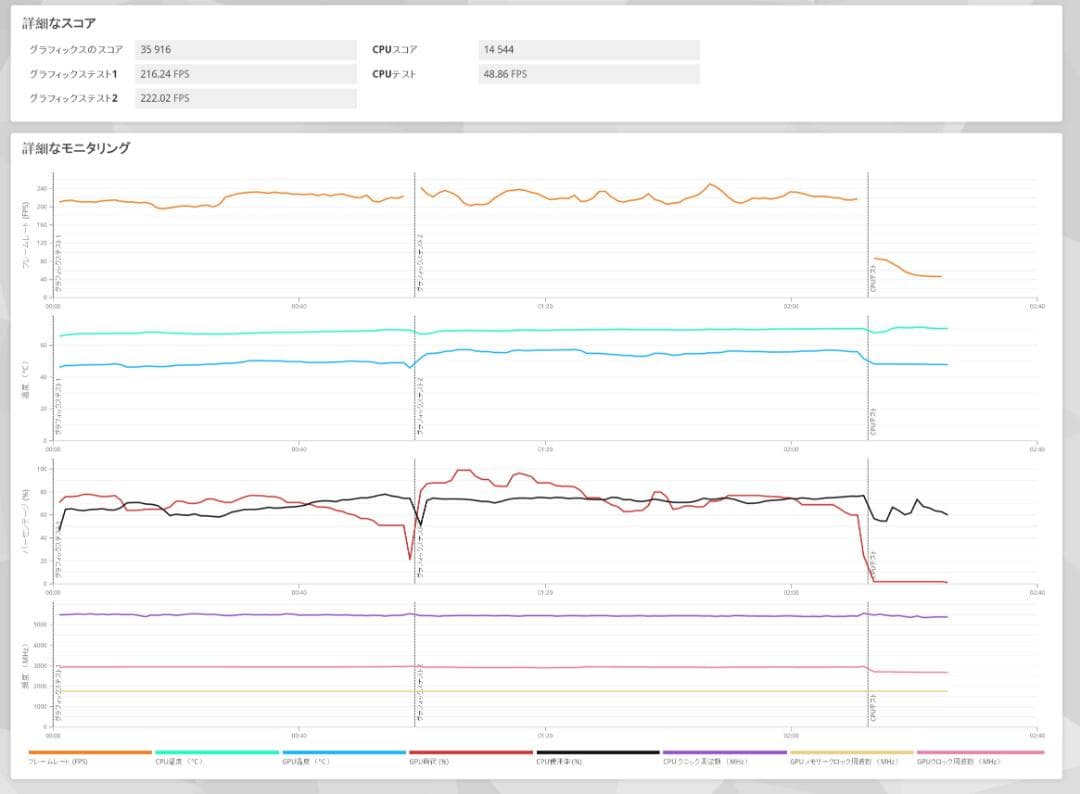The image size is (1080, 794).
Task: Click the 詳細なスコア section heading
Action: pos(60,22)
